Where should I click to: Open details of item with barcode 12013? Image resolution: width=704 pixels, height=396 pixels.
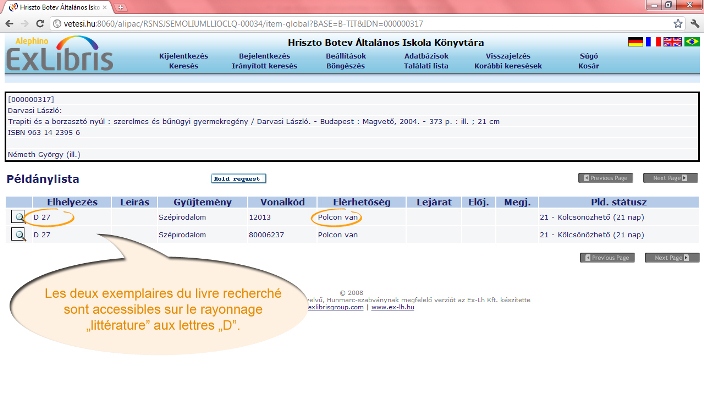[x=18, y=217]
